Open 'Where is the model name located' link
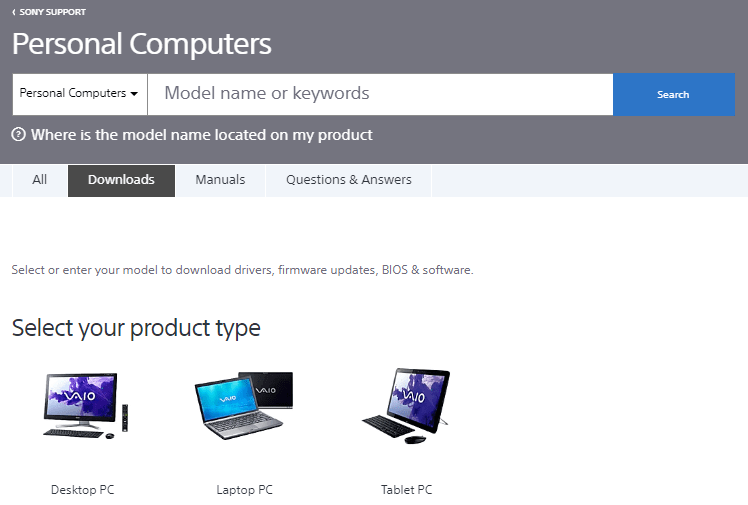748x505 pixels. point(201,135)
